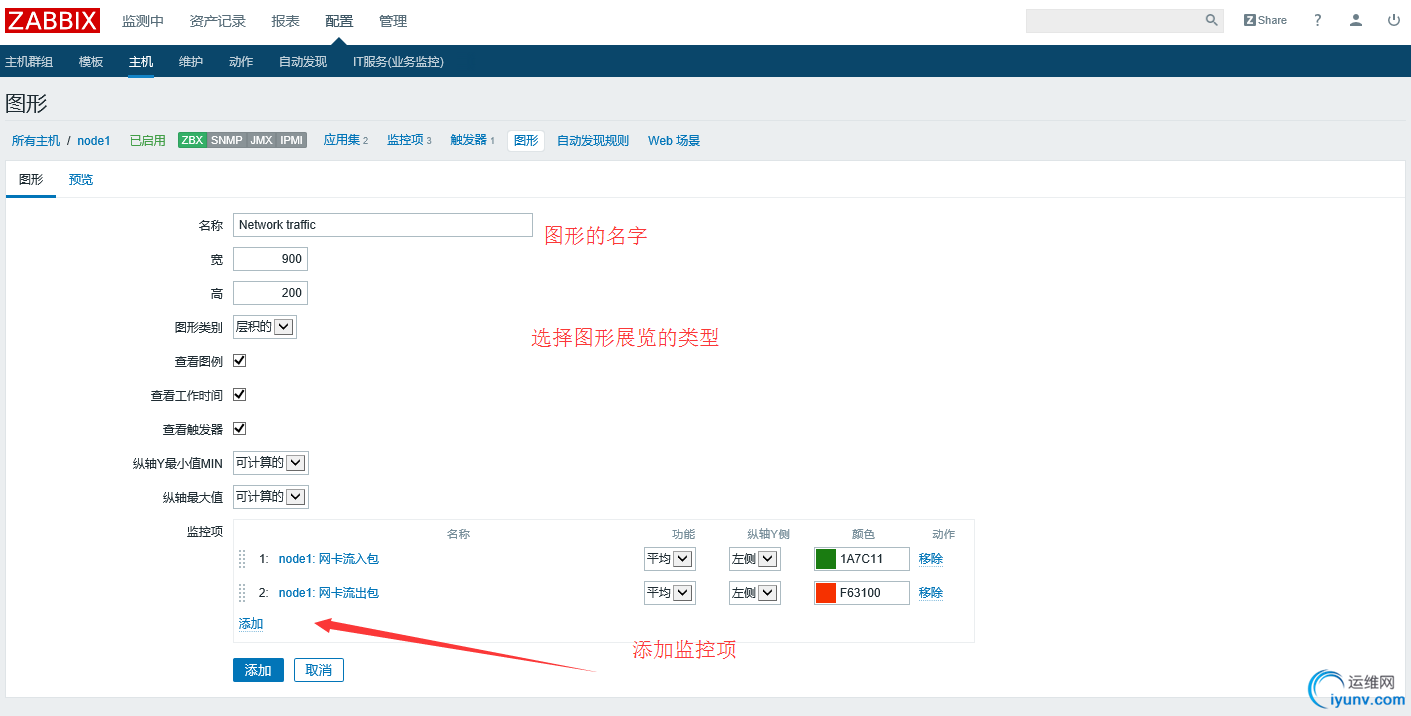Viewport: 1411px width, 716px height.
Task: Click blue 添加 submit button
Action: coord(258,670)
